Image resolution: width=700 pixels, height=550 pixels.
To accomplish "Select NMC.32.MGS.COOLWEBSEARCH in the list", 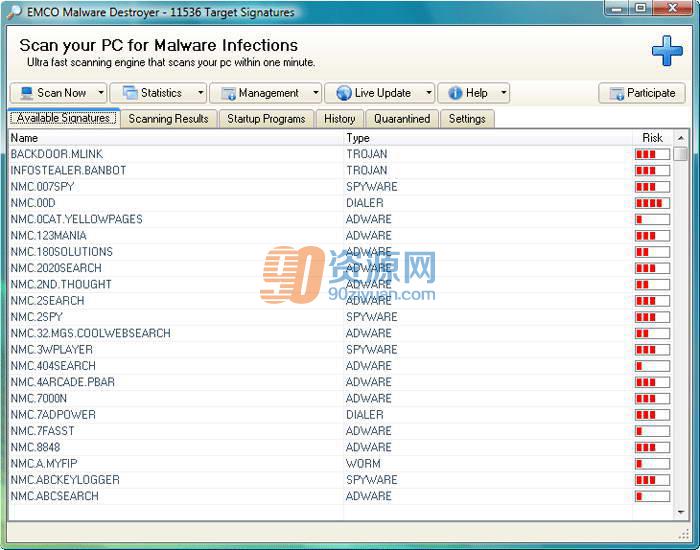I will 341,333.
